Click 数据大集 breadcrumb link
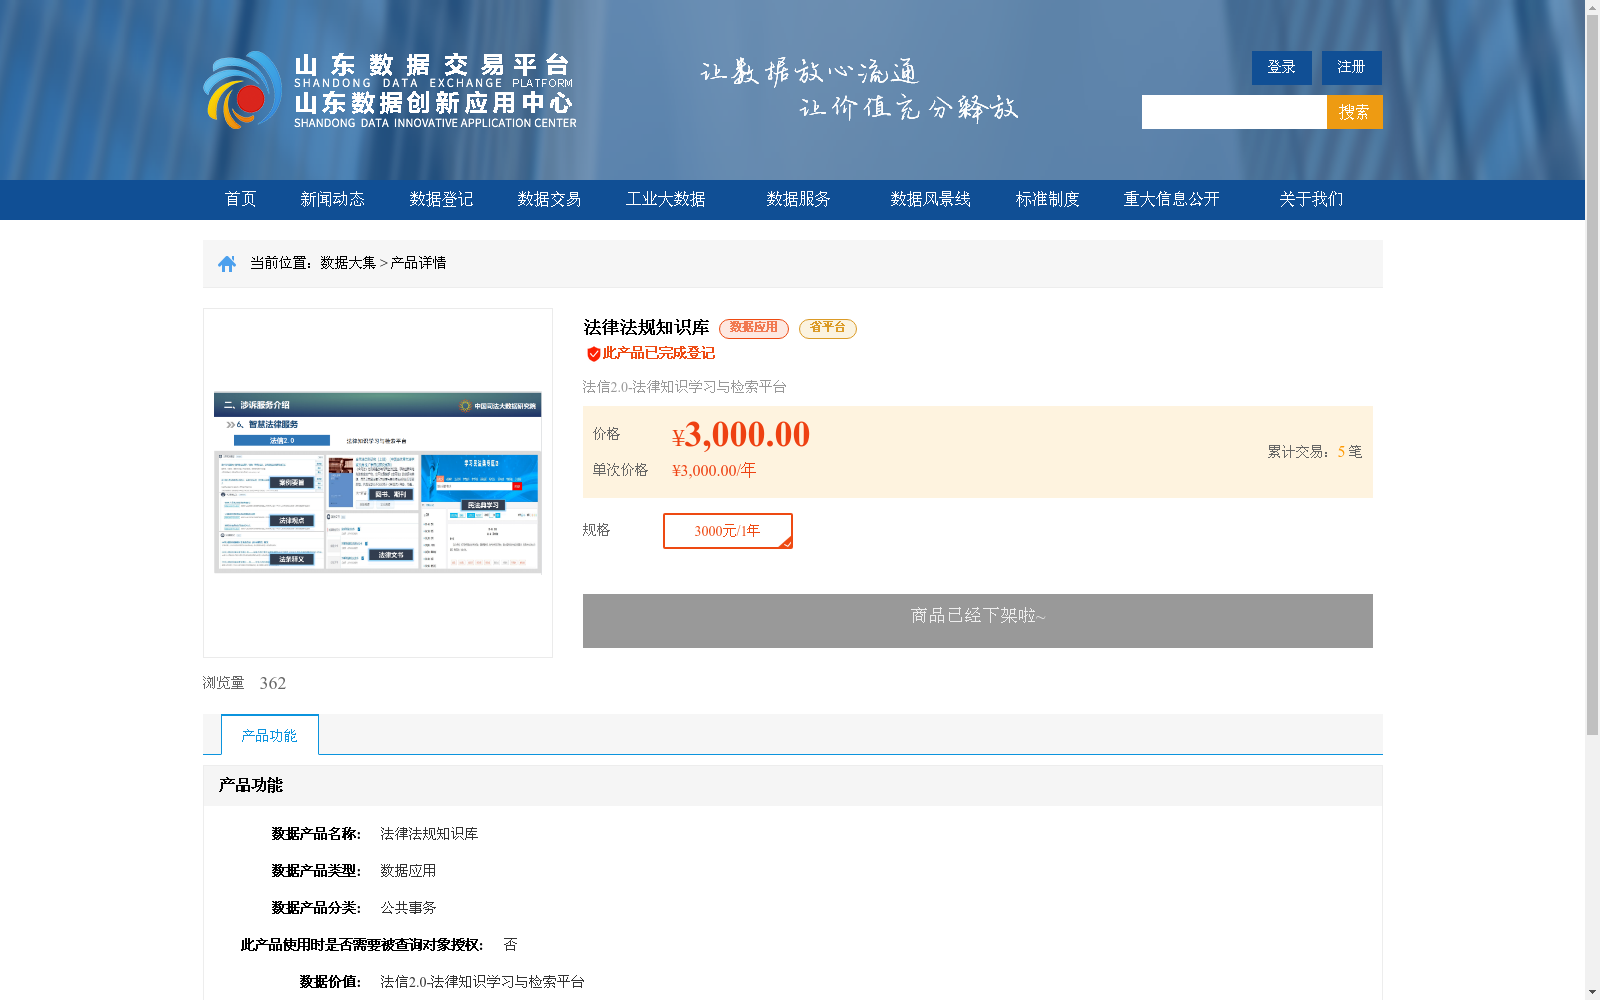Image resolution: width=1600 pixels, height=1000 pixels. [x=348, y=263]
